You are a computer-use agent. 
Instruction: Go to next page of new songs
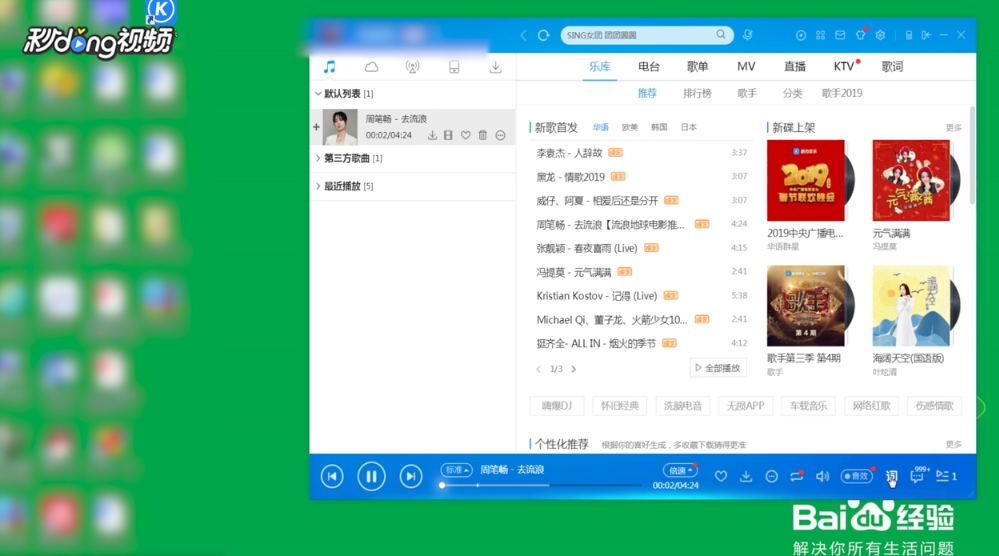point(574,369)
